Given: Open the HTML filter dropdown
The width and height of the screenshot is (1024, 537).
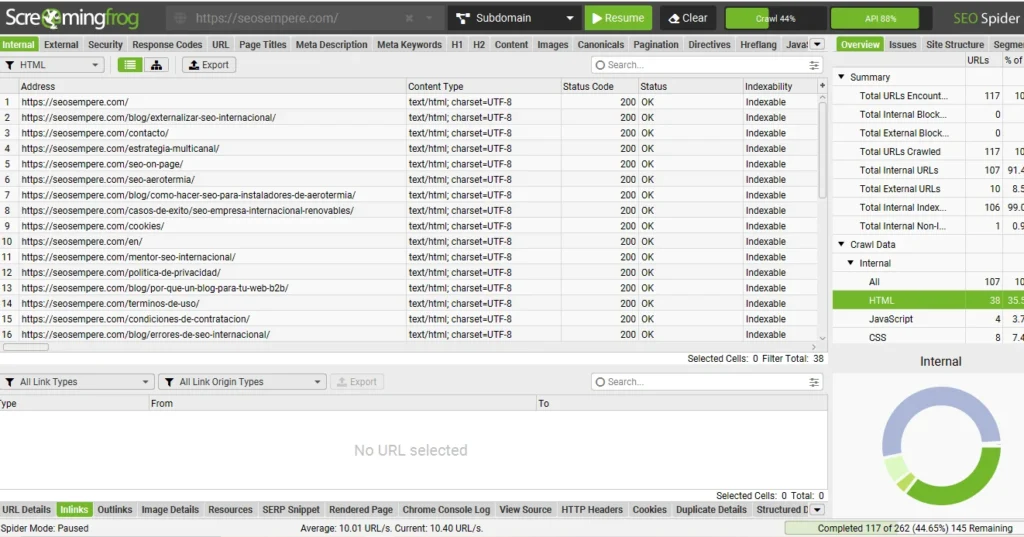Looking at the screenshot, I should (x=53, y=65).
